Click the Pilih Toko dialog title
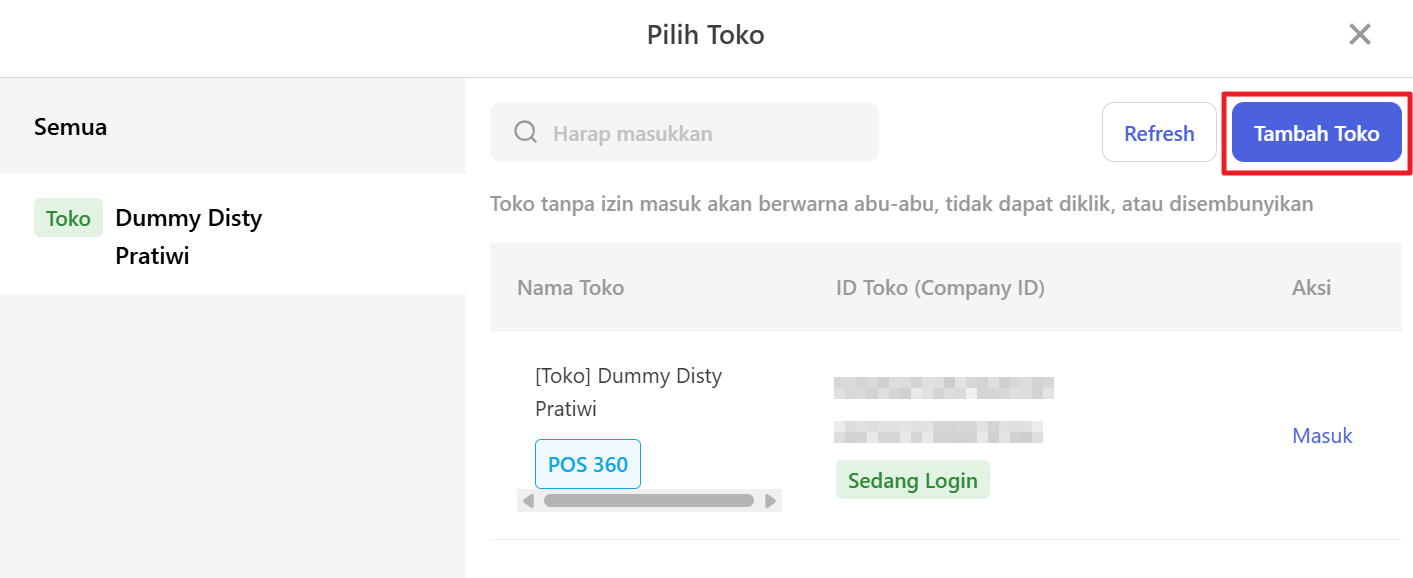Image resolution: width=1413 pixels, height=578 pixels. point(705,35)
